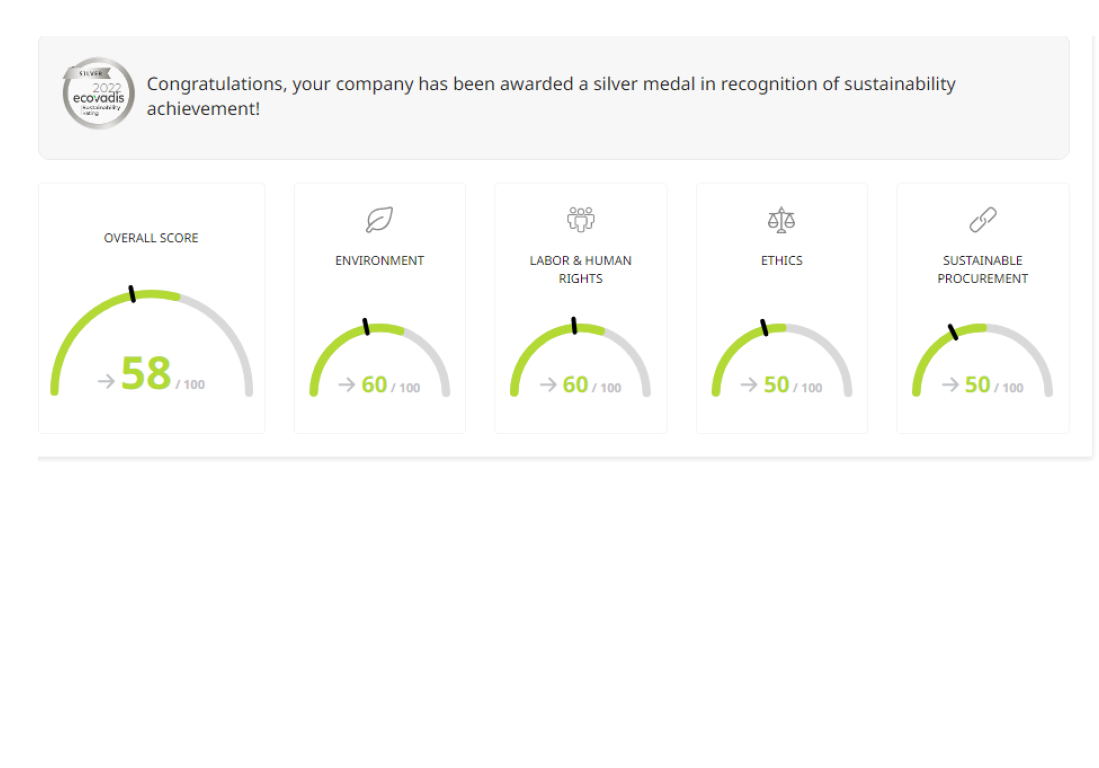Click the Overall Score heading
Viewport: 1099px width, 768px height.
pyautogui.click(x=151, y=238)
